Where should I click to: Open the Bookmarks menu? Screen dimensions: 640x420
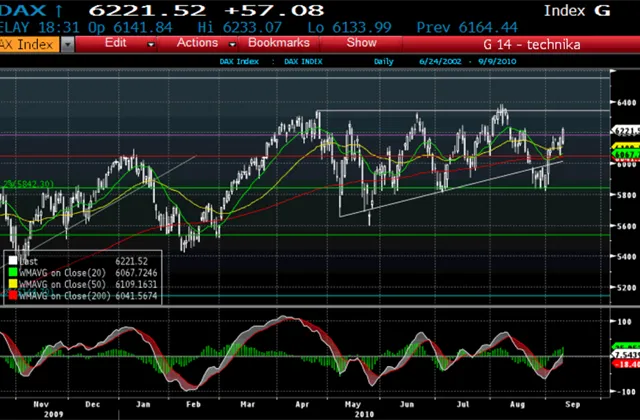coord(279,43)
